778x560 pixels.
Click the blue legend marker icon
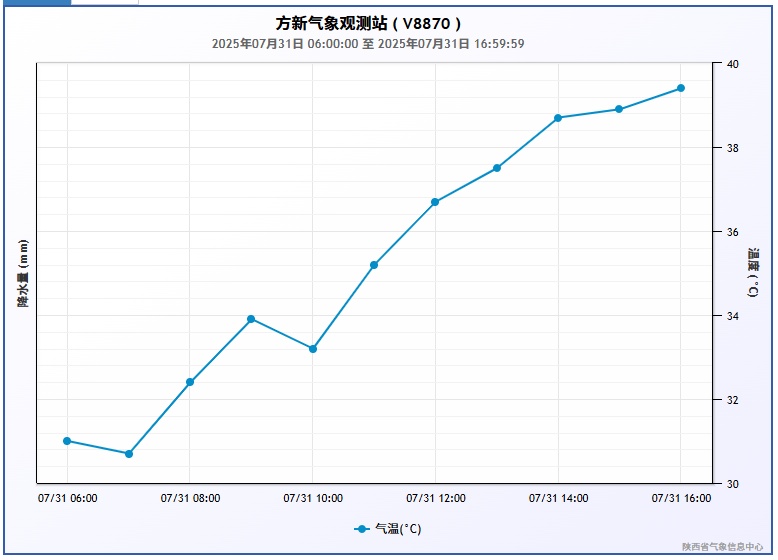coord(362,529)
